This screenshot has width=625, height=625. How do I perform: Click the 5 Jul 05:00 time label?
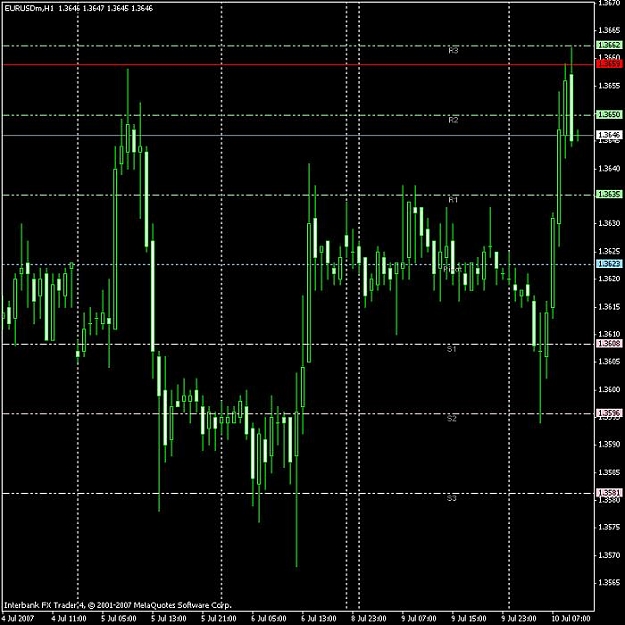pos(119,619)
